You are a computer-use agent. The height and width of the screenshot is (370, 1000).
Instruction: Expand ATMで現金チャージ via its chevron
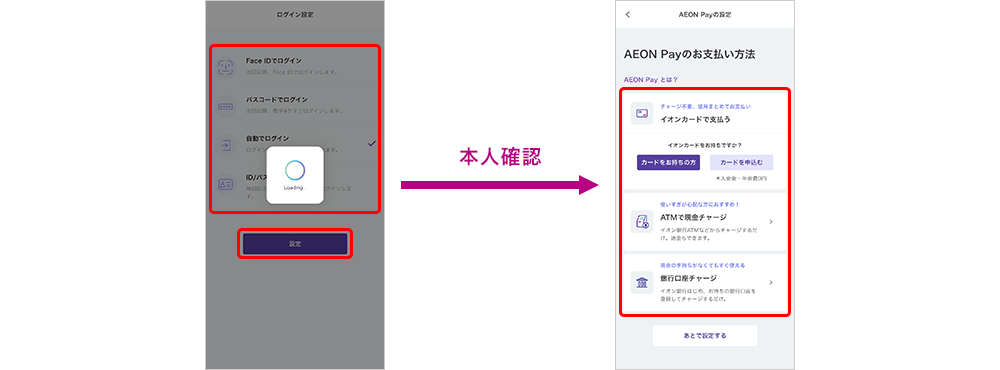(771, 221)
